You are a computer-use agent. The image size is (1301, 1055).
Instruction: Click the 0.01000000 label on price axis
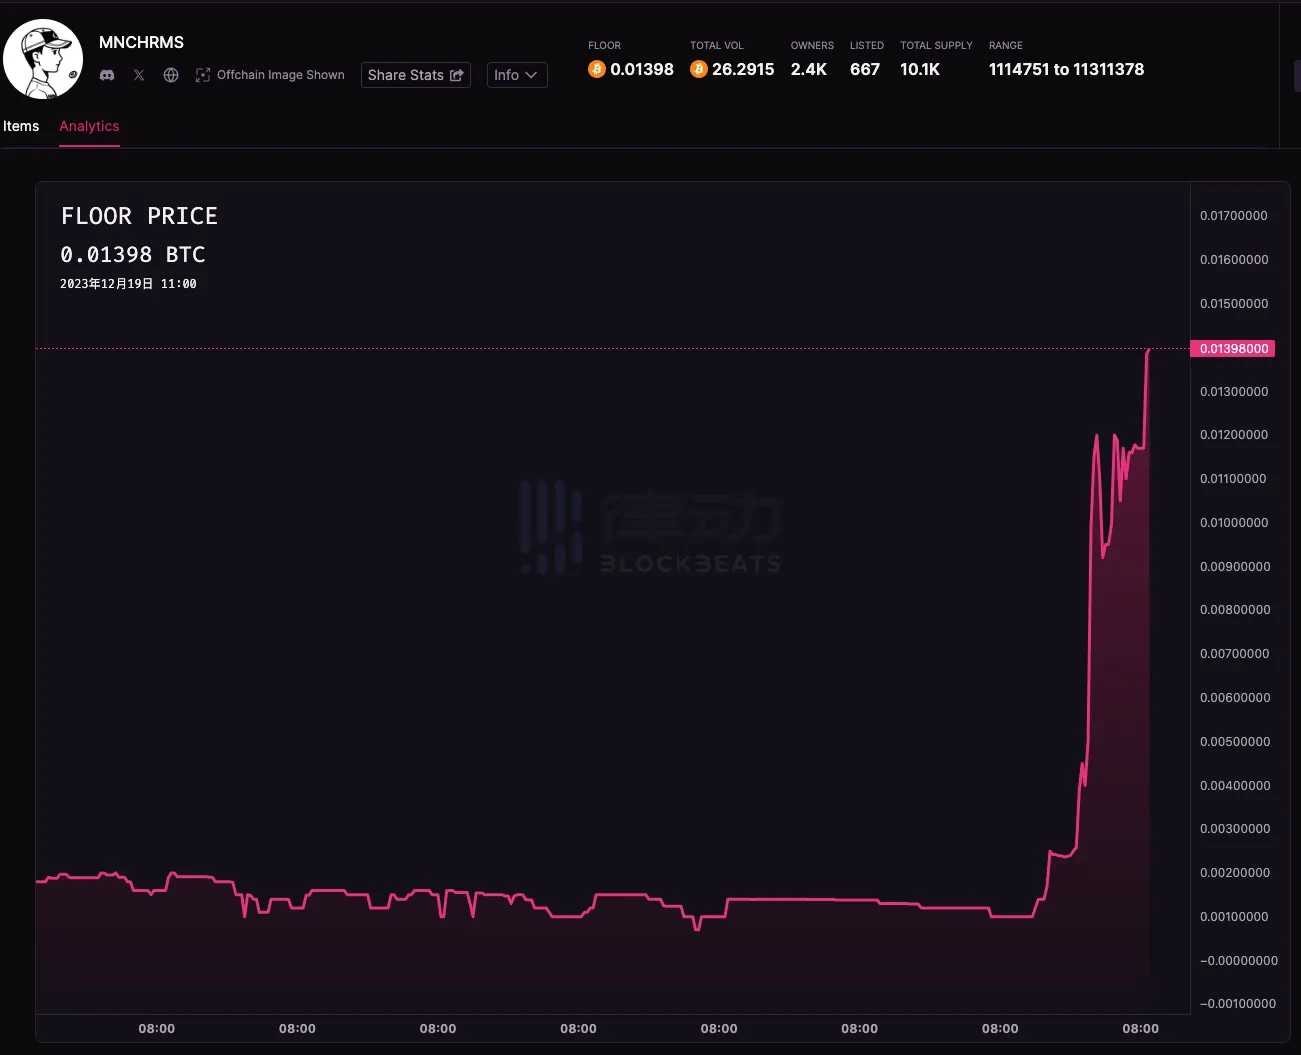1234,523
